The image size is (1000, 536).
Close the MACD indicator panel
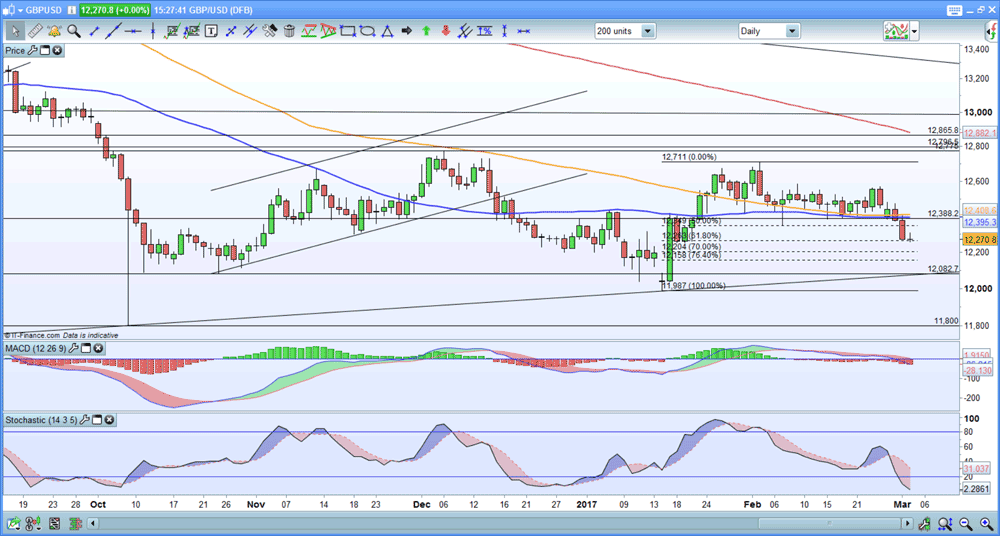click(98, 348)
